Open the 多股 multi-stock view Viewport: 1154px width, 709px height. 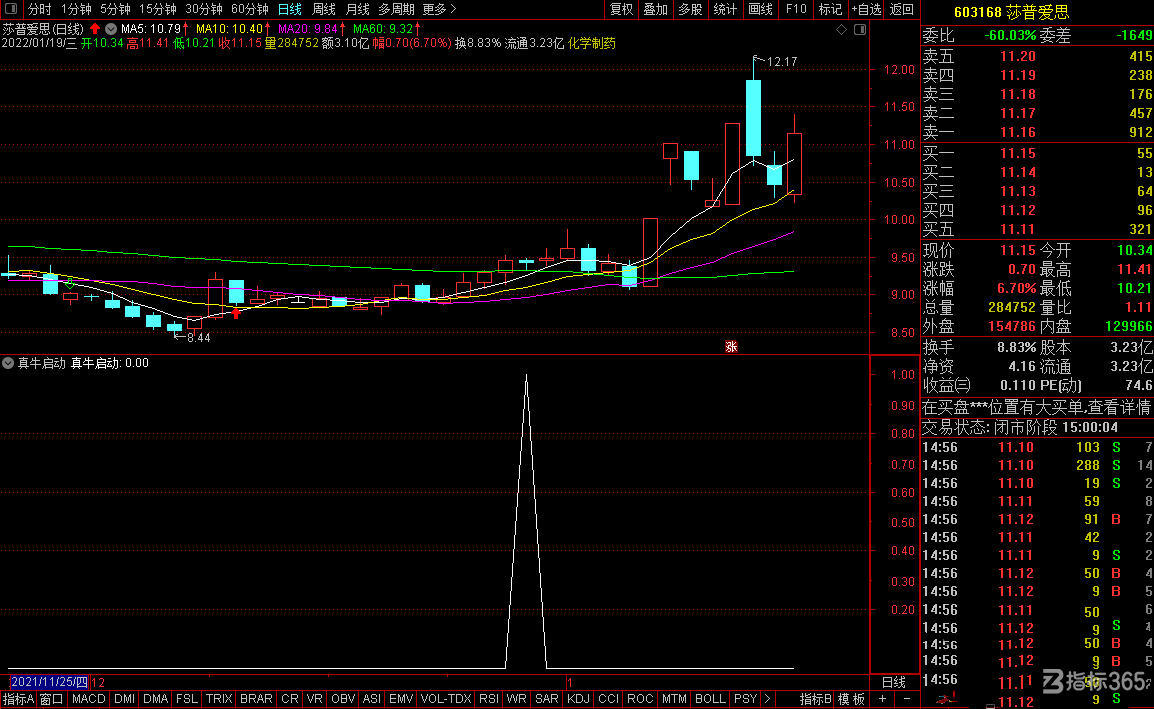690,9
